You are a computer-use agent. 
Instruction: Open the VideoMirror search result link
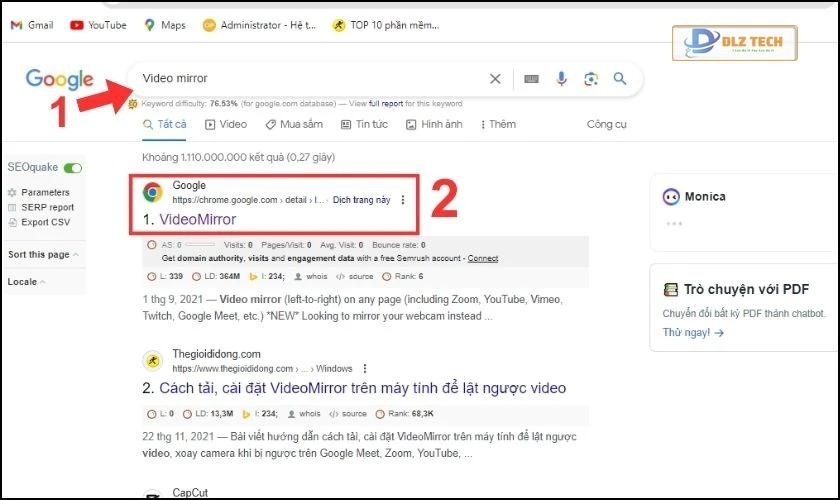[x=176, y=218]
